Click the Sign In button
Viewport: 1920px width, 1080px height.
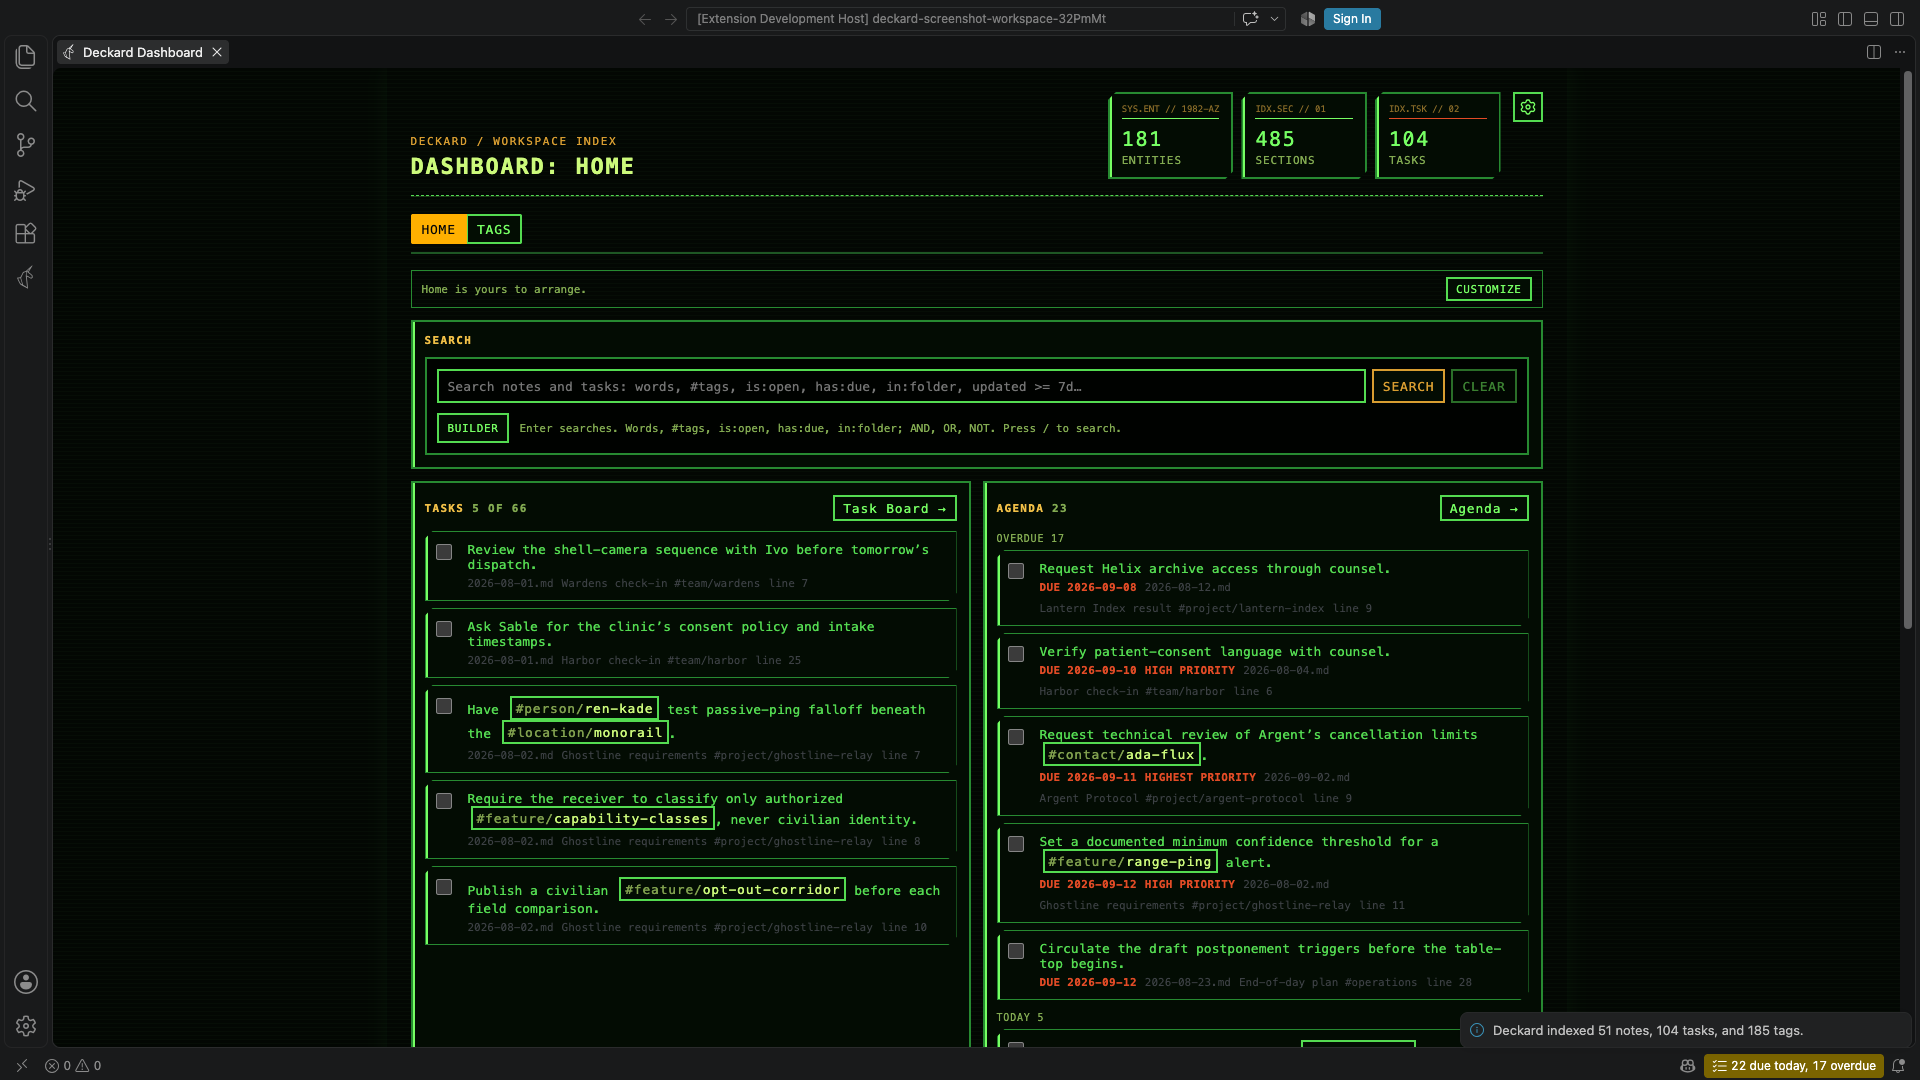tap(1352, 19)
